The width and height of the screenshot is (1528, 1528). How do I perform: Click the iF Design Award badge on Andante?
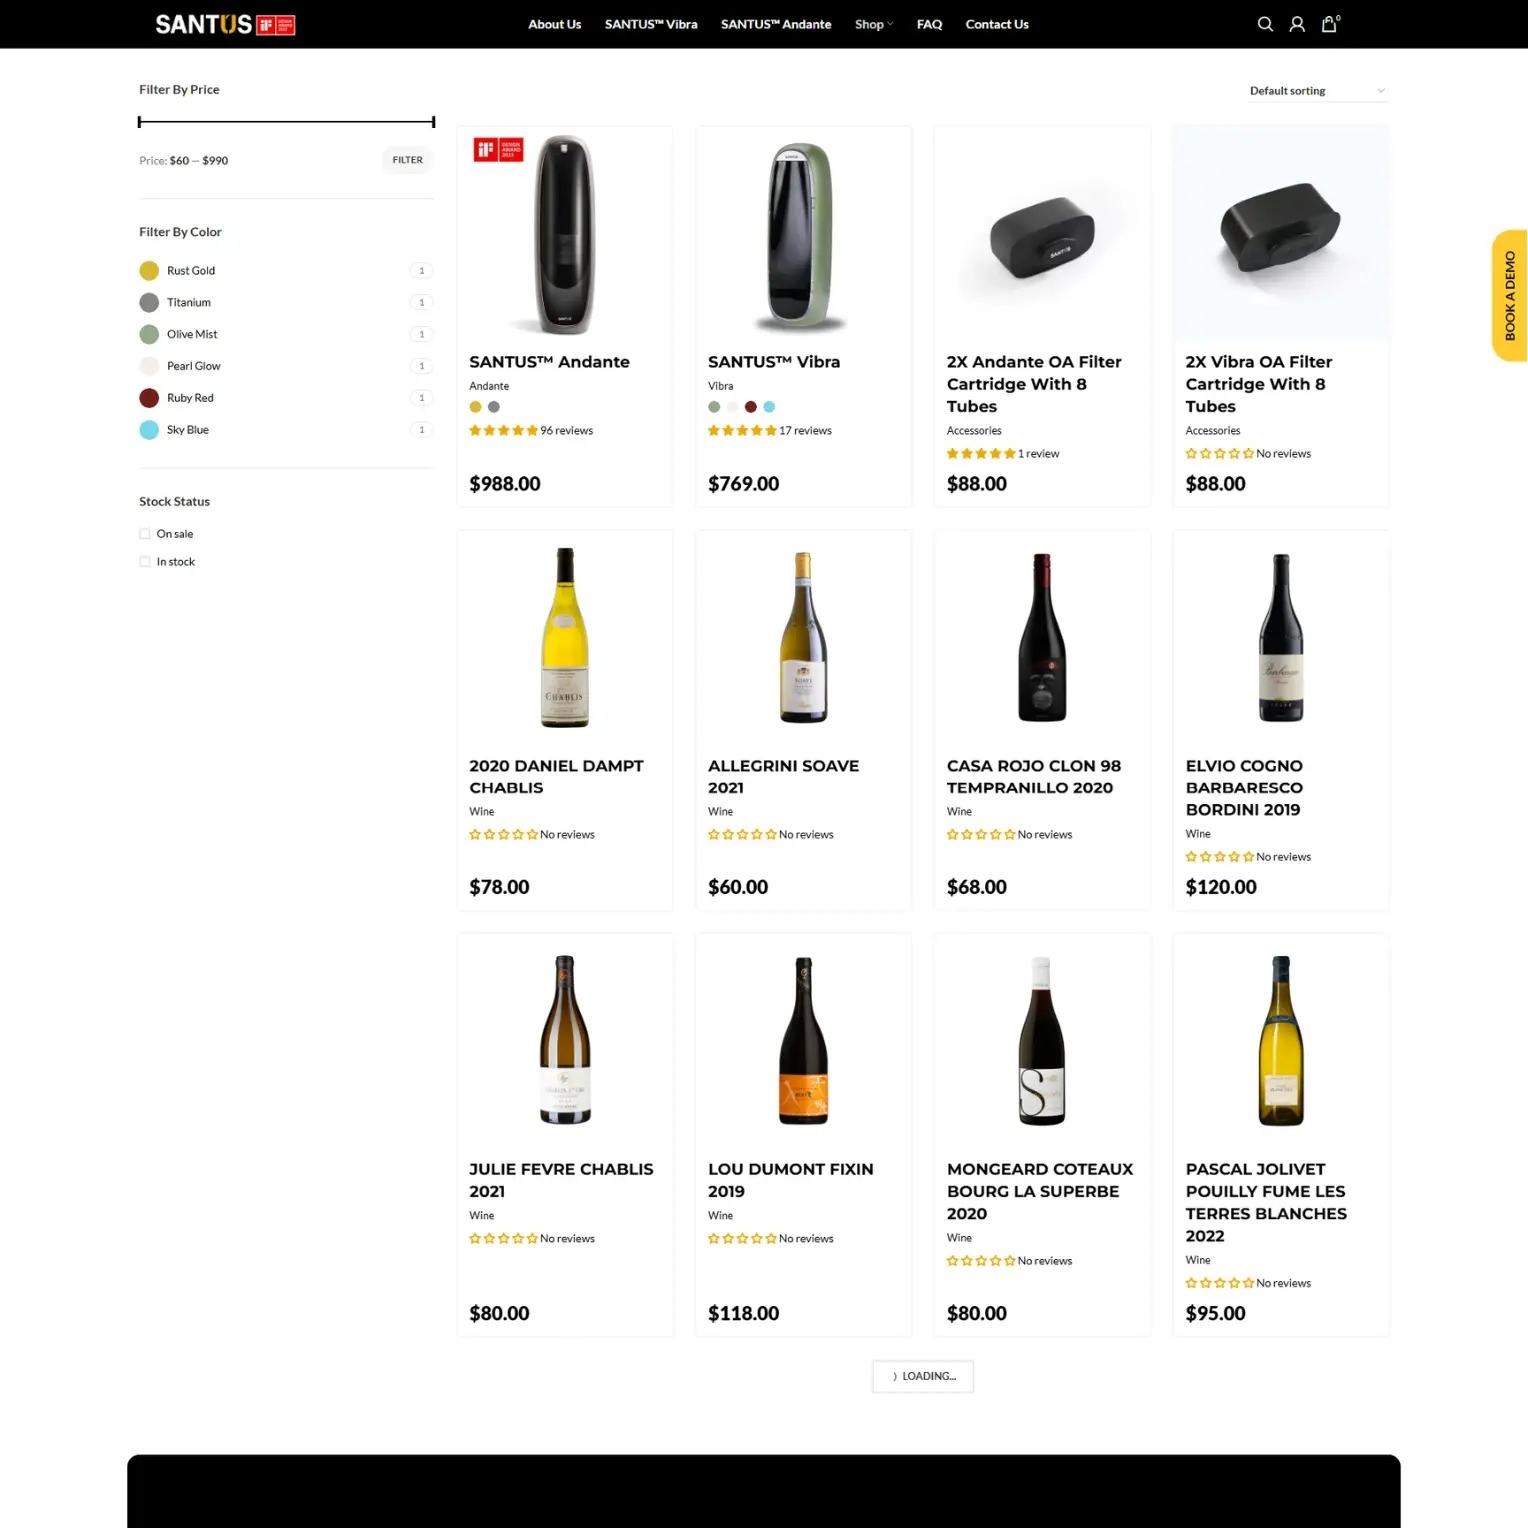coord(498,150)
